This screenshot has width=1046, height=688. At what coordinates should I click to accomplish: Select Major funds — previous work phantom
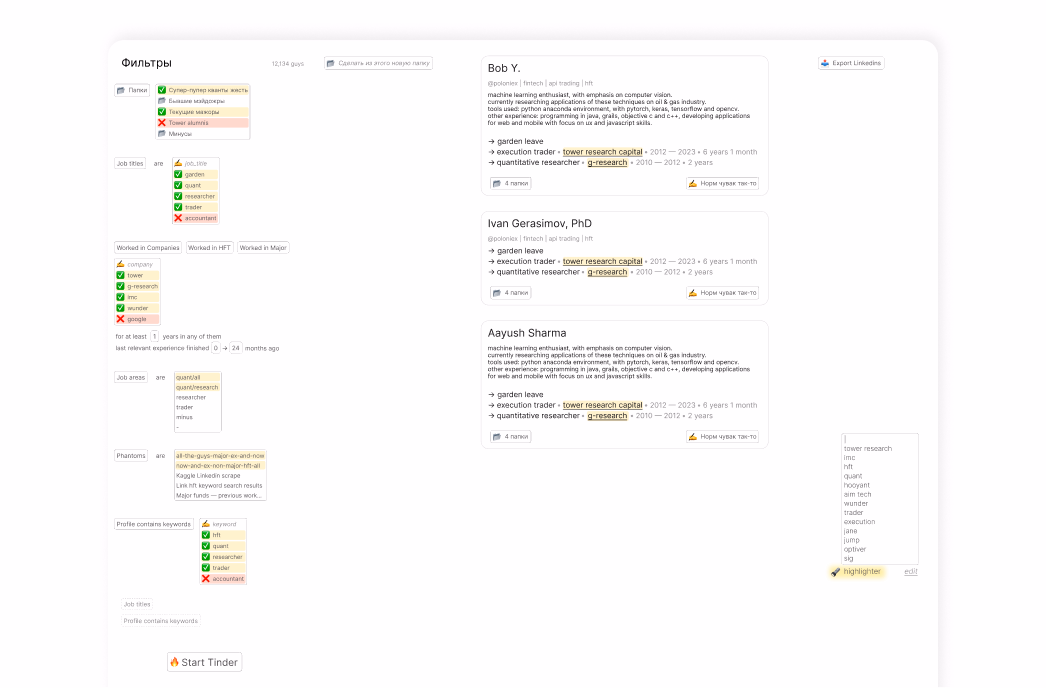pos(220,496)
